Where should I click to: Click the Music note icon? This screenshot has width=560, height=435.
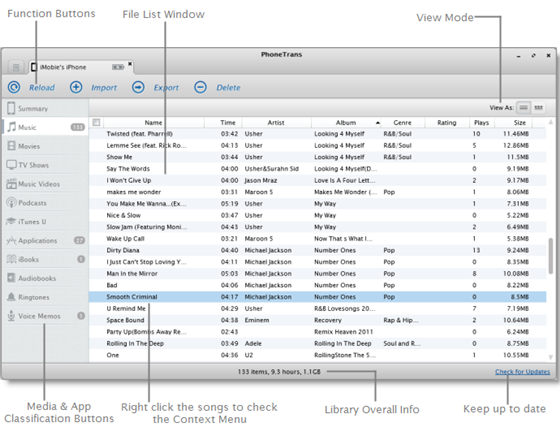tap(12, 127)
